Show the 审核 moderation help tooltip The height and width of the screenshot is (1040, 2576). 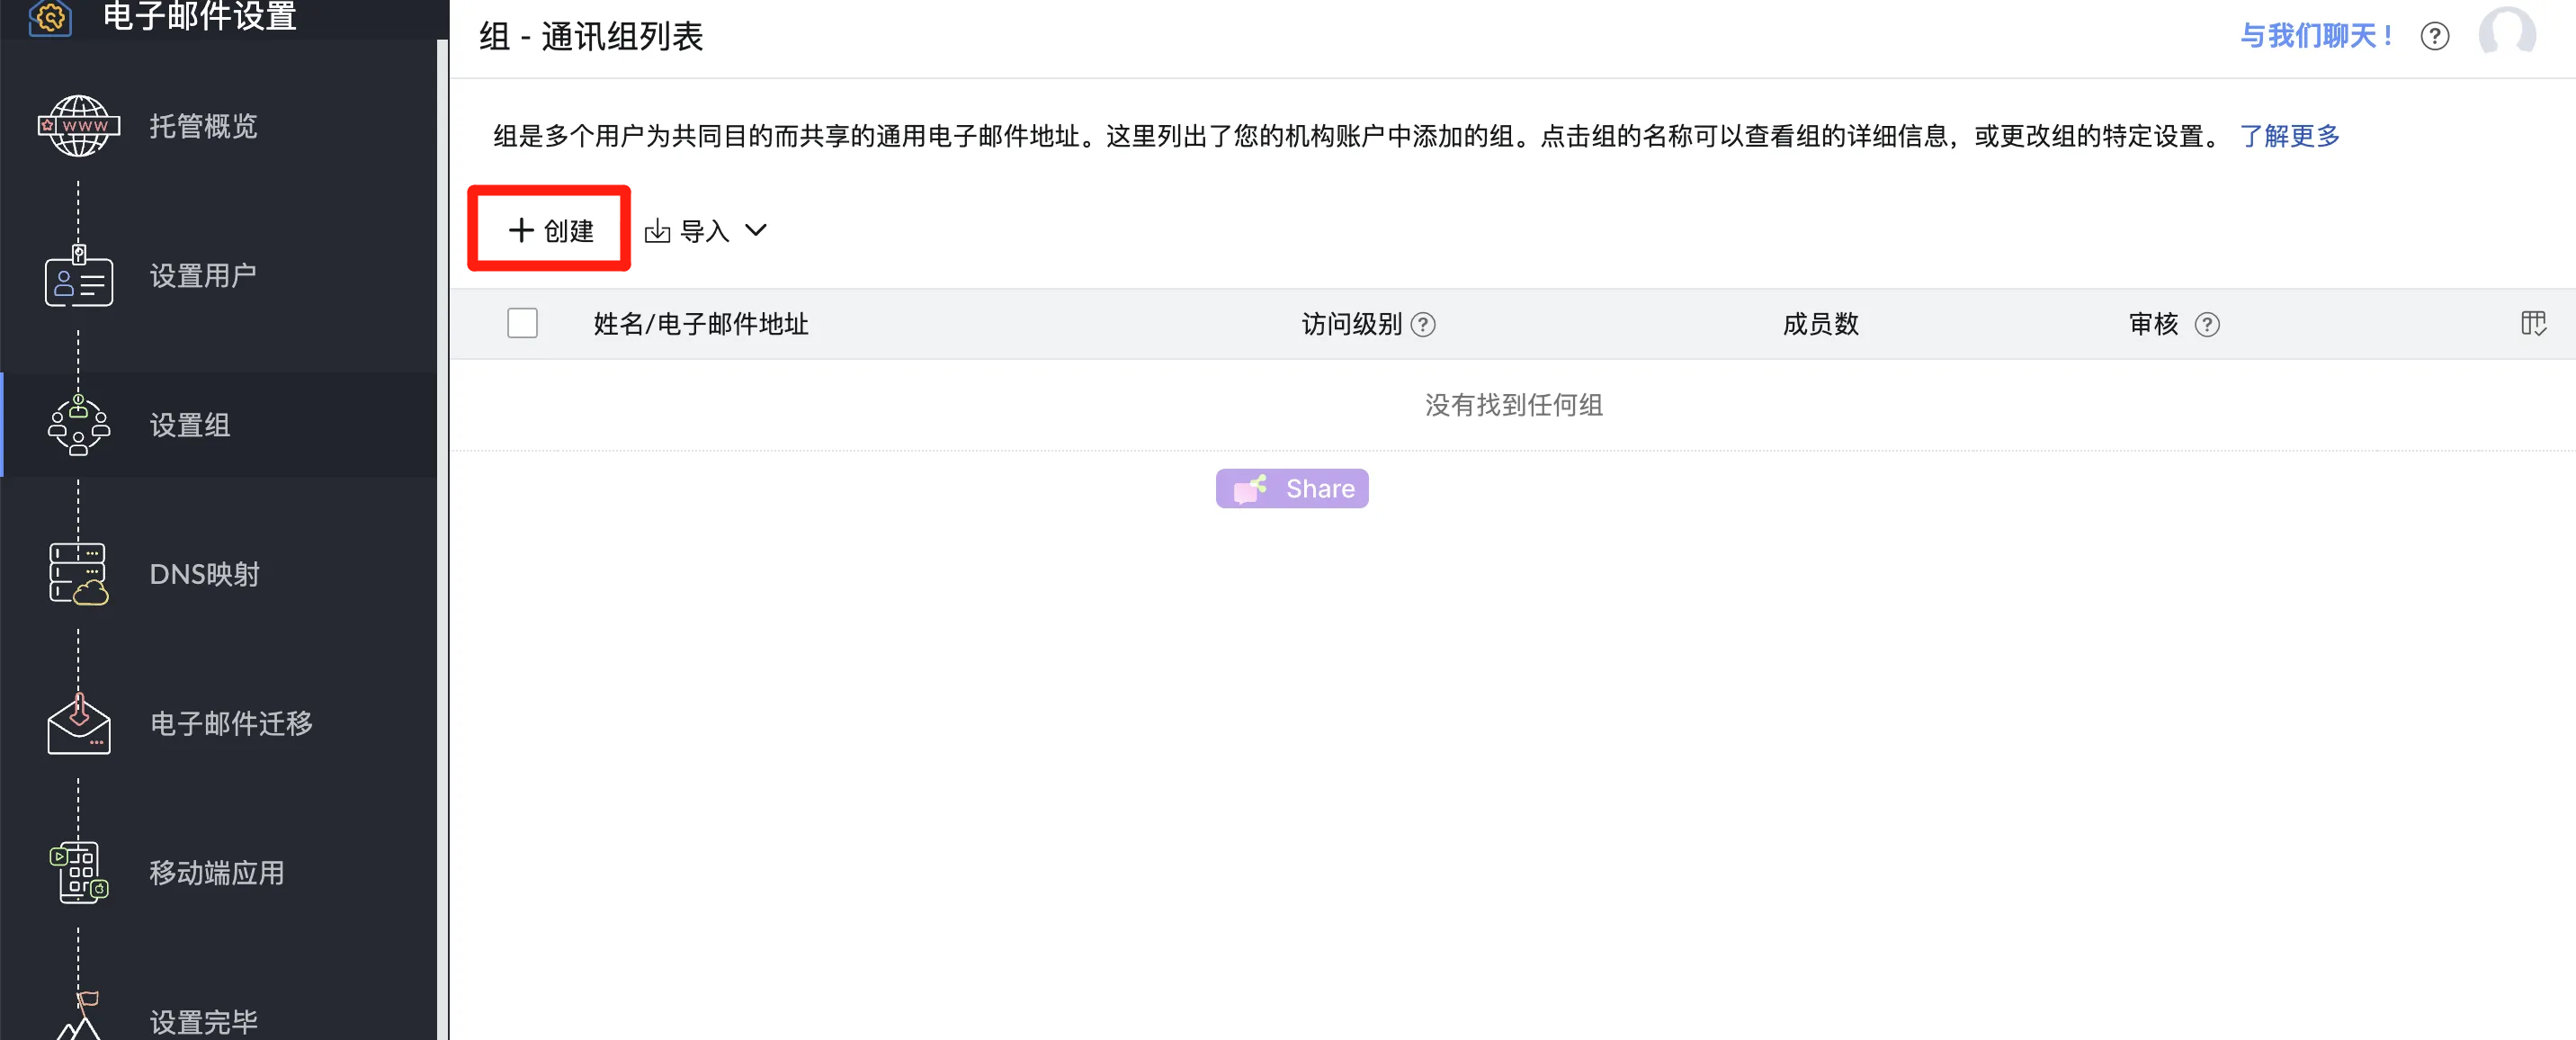click(2207, 325)
